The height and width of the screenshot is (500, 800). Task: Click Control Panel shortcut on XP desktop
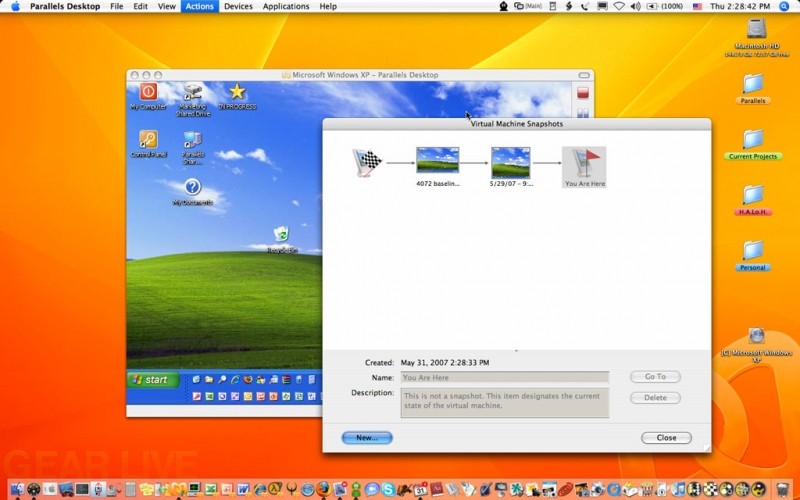click(148, 143)
